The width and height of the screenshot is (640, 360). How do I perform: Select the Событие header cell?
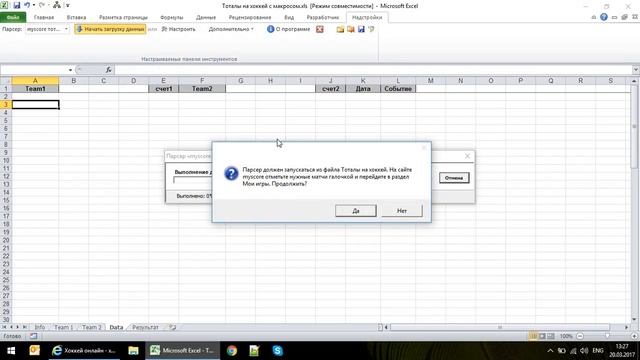[x=398, y=89]
